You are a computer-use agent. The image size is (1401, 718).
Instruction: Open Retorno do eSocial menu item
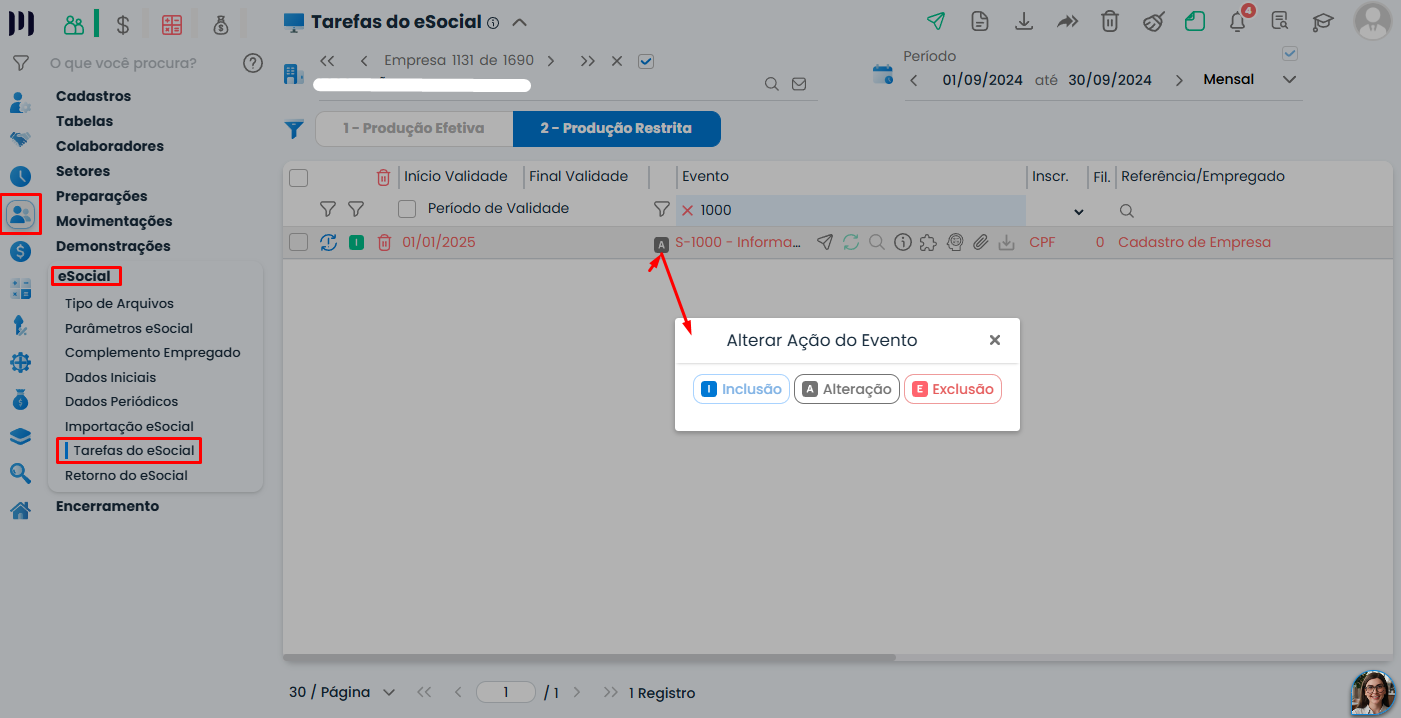pos(126,476)
